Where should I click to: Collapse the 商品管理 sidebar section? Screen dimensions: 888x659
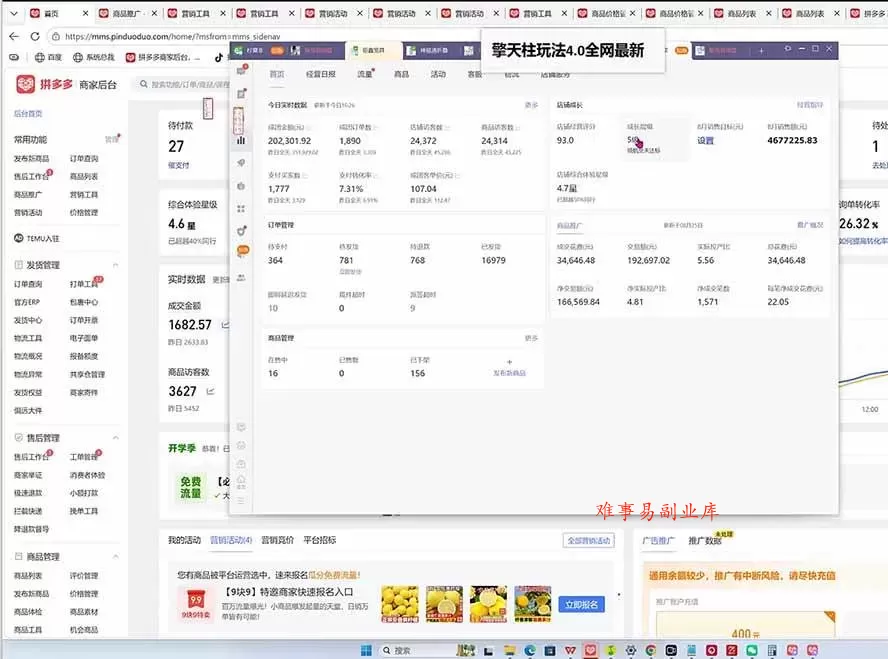[116, 557]
